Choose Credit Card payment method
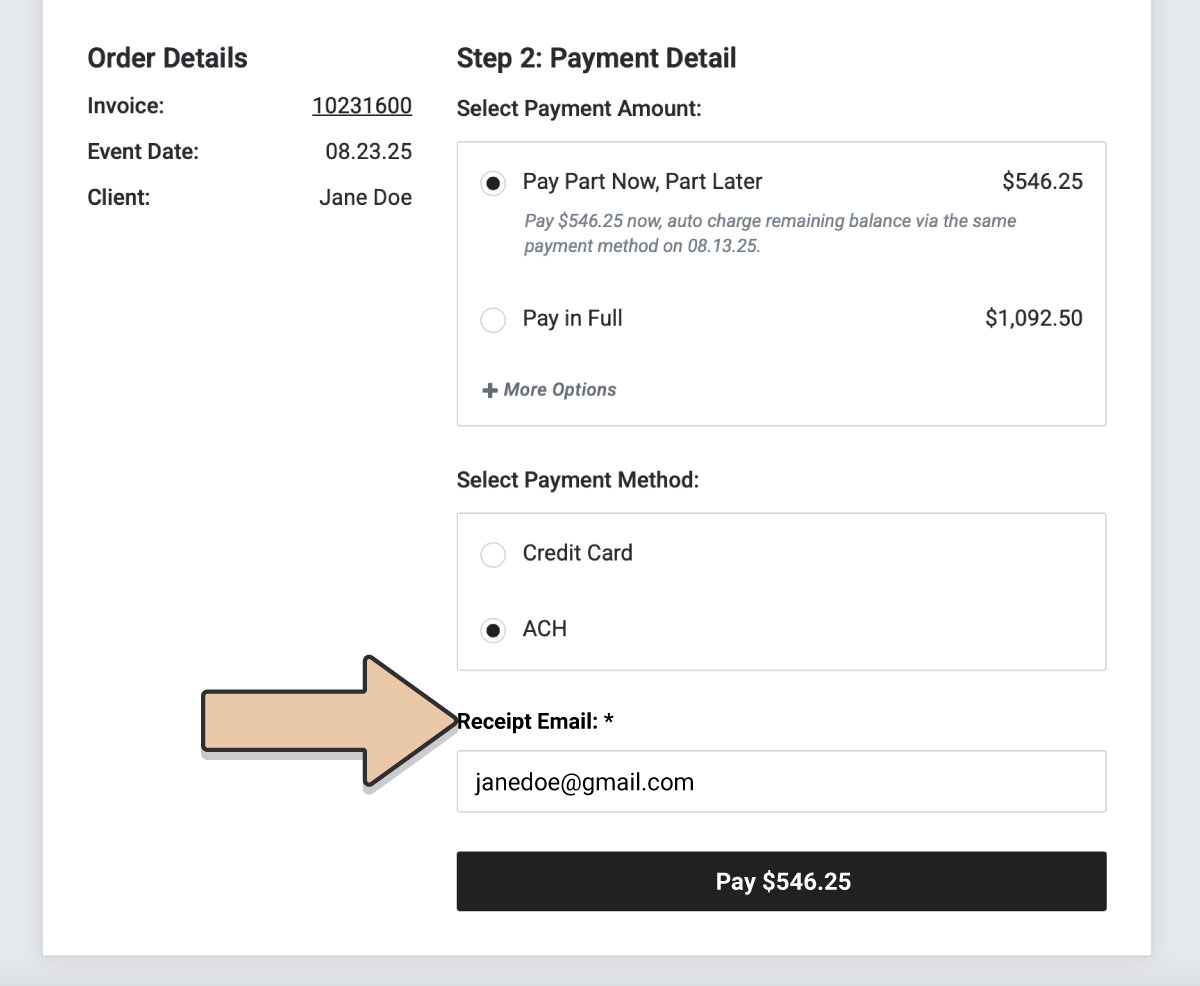 493,554
